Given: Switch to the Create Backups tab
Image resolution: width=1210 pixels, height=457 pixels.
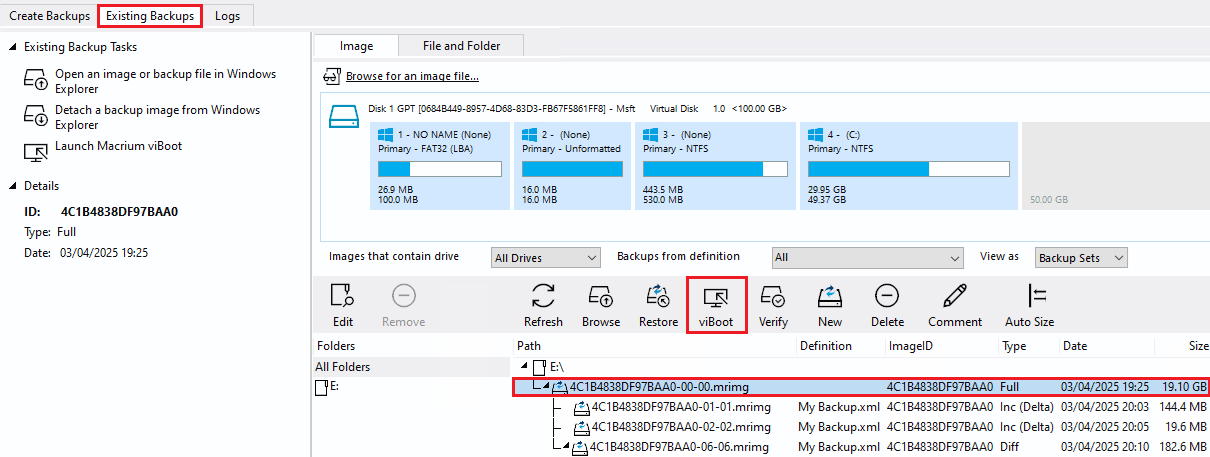Looking at the screenshot, I should [49, 16].
